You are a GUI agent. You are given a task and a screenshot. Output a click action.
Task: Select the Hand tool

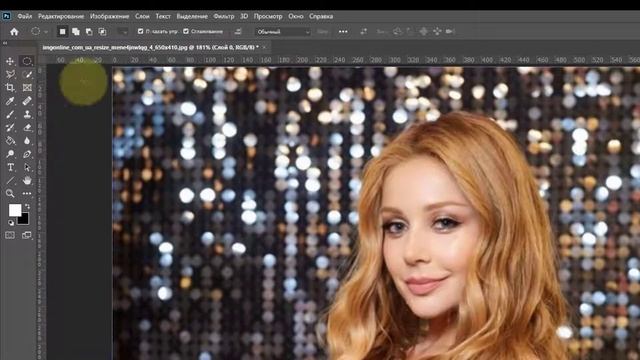[27, 180]
